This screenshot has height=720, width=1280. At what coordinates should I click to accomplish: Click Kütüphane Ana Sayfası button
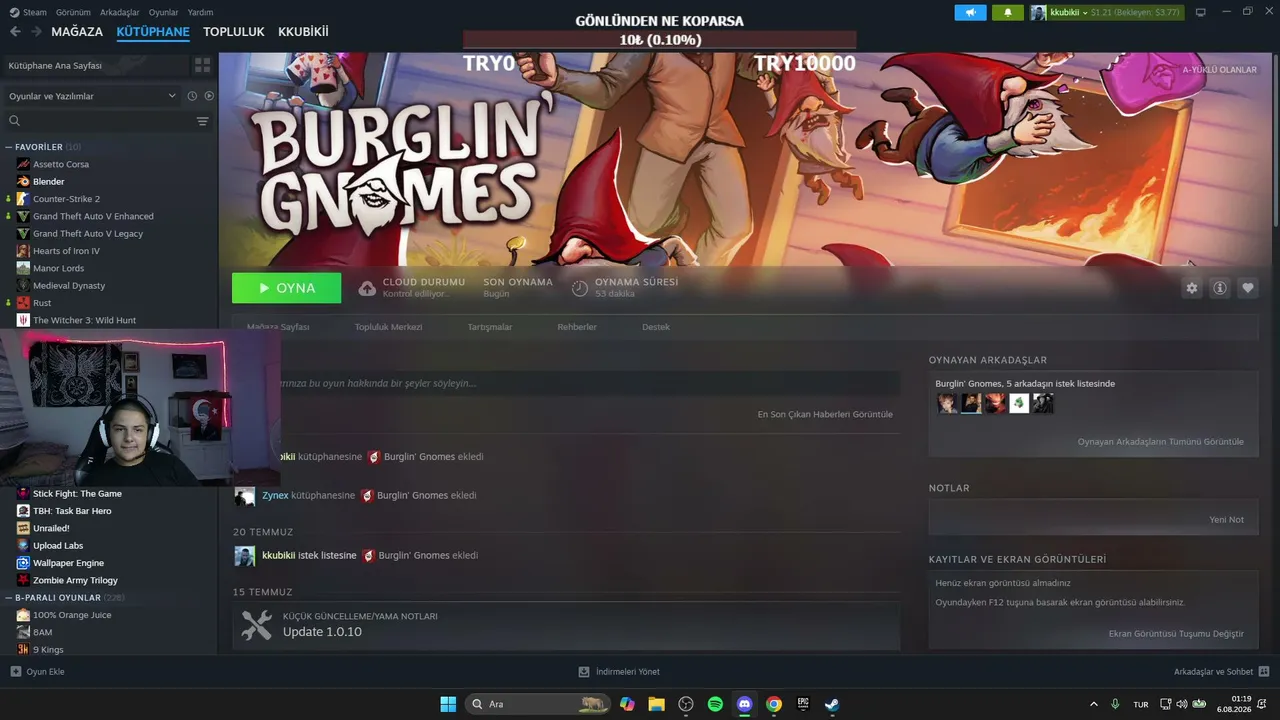(x=96, y=65)
